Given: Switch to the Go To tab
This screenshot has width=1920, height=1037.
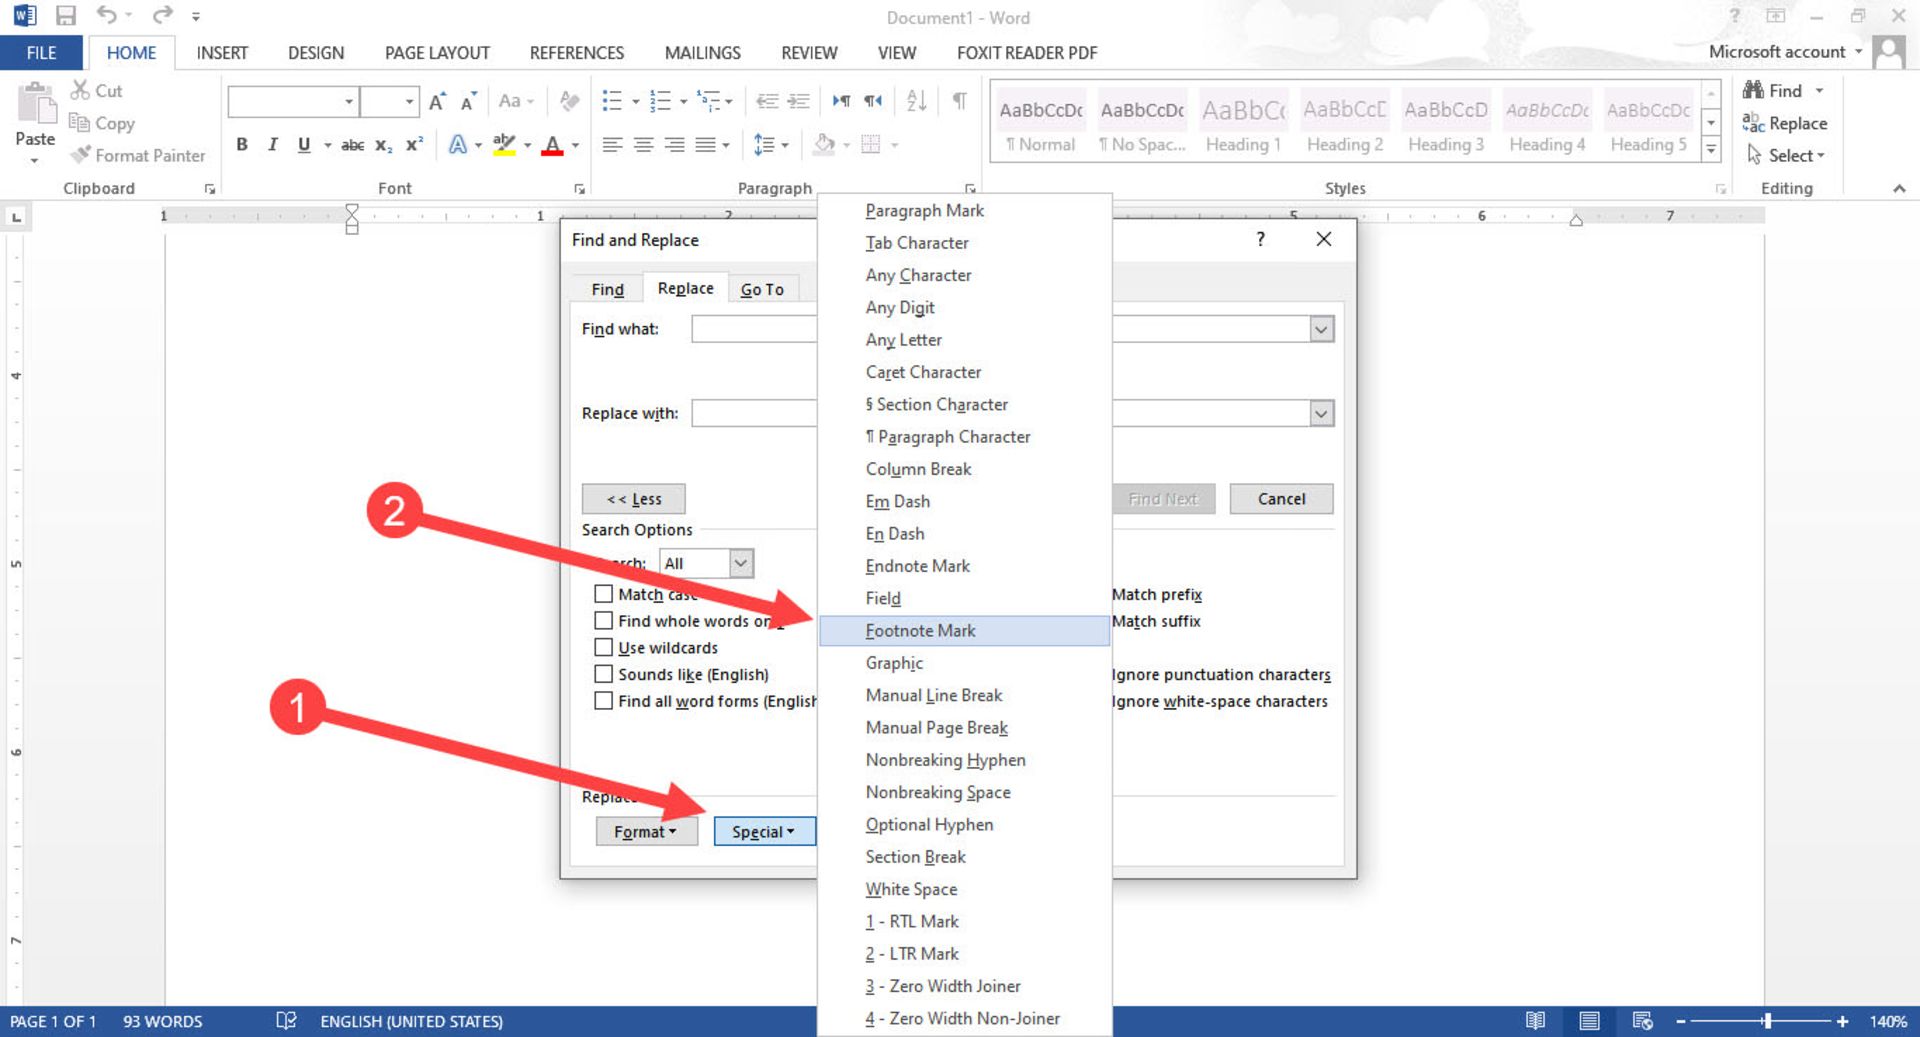Looking at the screenshot, I should pos(762,289).
